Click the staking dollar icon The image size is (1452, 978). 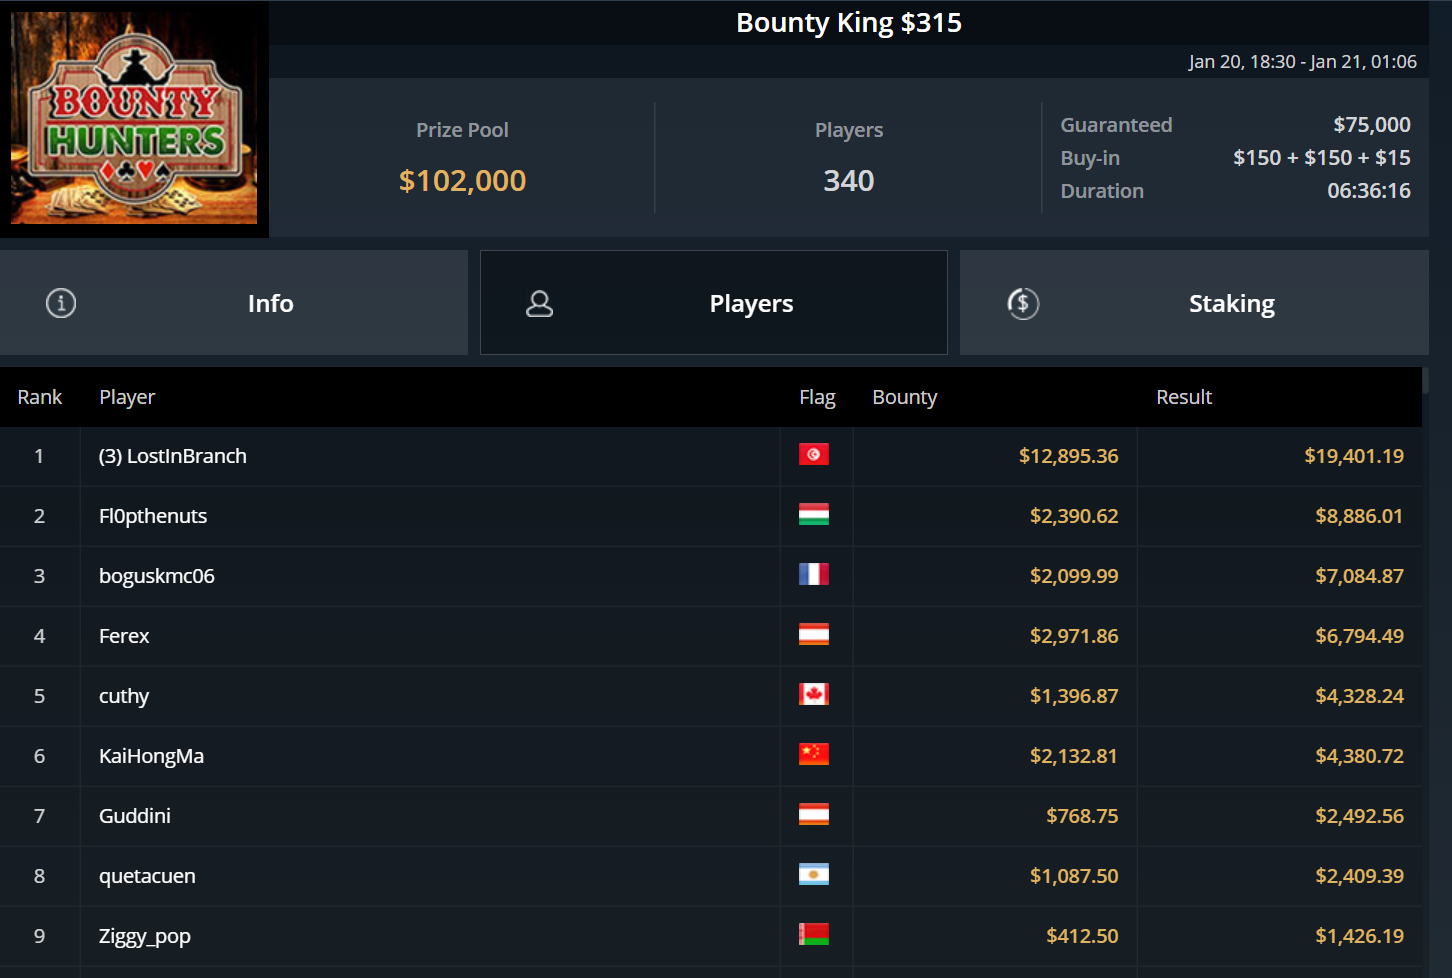tap(1023, 303)
